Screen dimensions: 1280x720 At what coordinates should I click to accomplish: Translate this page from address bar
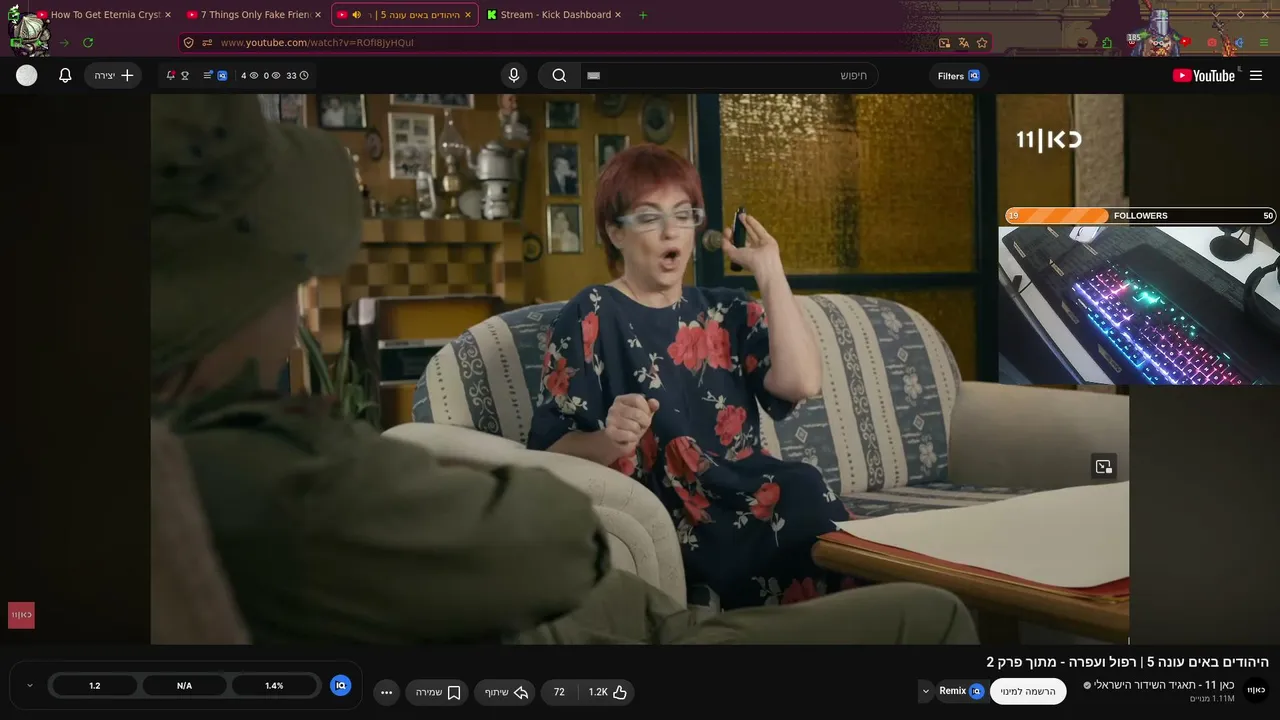963,43
